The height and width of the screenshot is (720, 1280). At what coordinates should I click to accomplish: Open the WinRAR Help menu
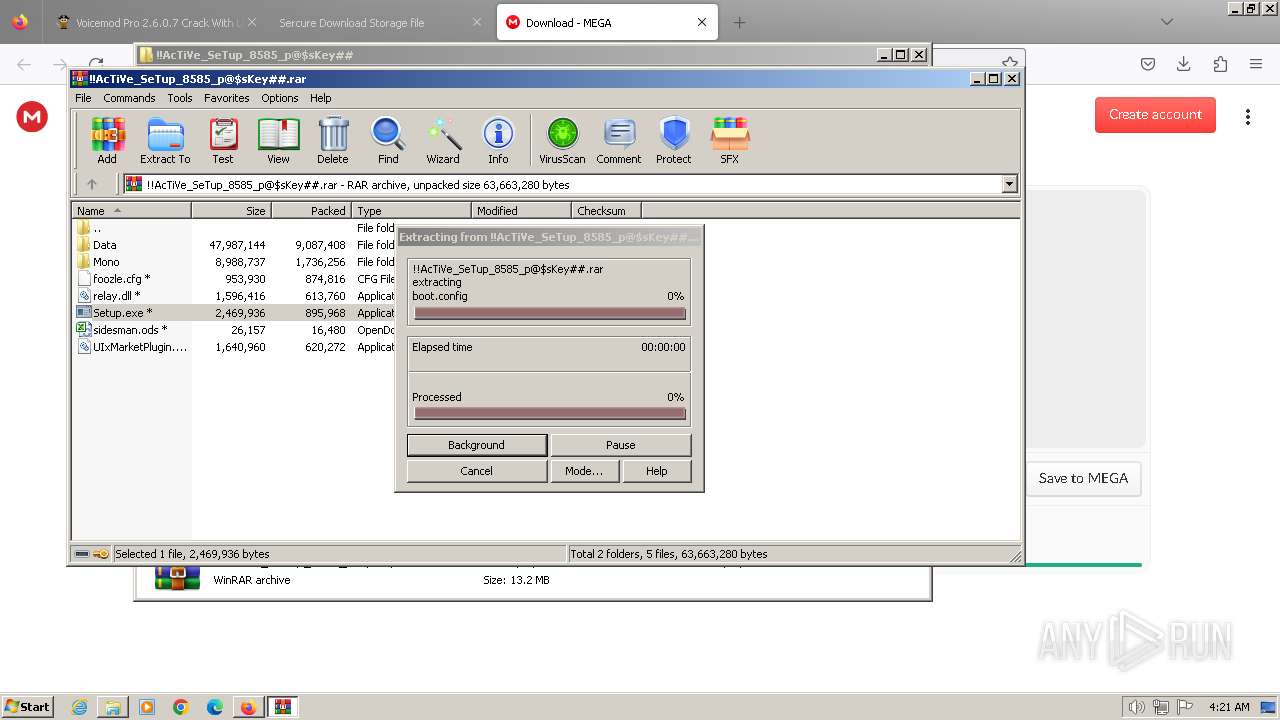[x=321, y=98]
